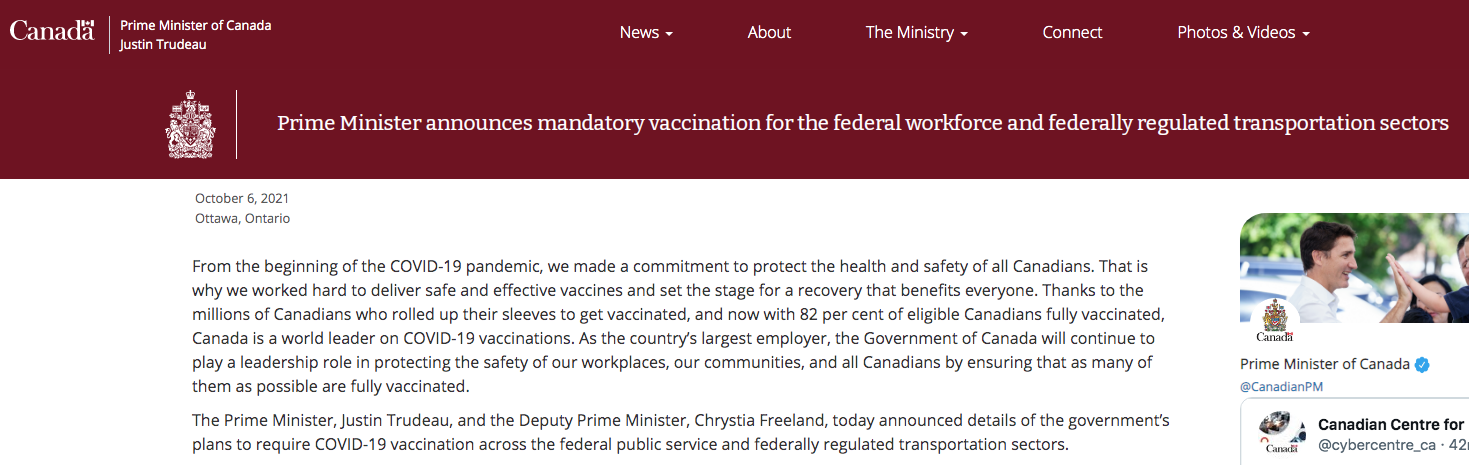Open the Connect menu item
This screenshot has width=1469, height=465.
pyautogui.click(x=1072, y=32)
